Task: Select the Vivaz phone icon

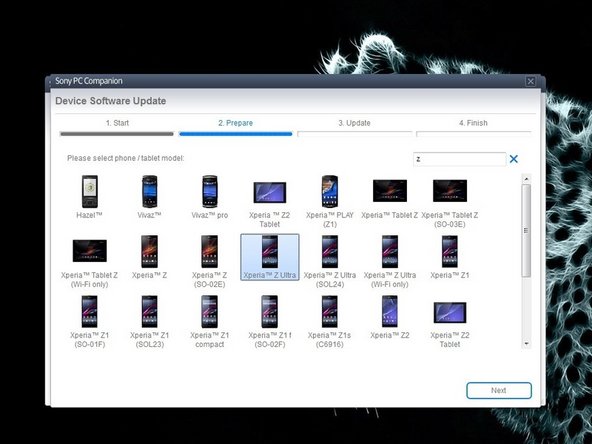Action: pyautogui.click(x=150, y=191)
